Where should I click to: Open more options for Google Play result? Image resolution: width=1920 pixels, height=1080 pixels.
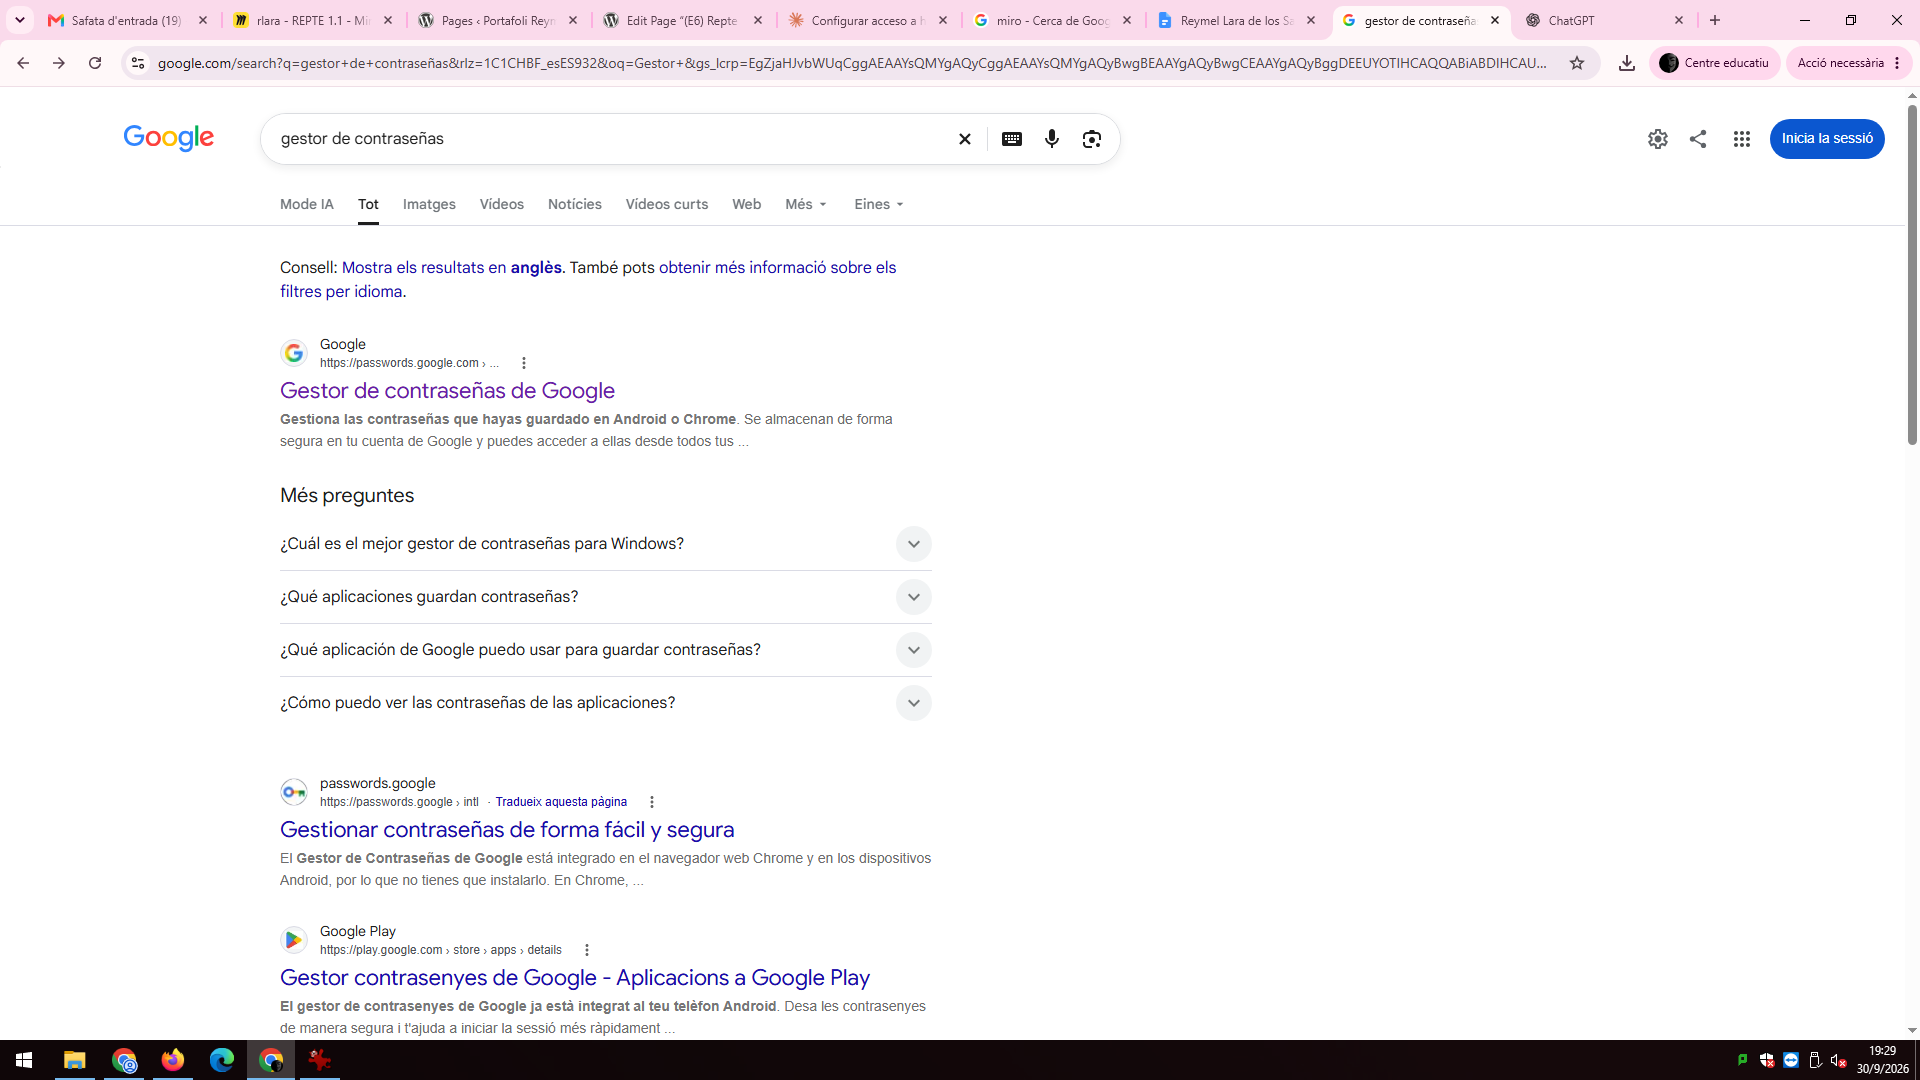(x=586, y=950)
